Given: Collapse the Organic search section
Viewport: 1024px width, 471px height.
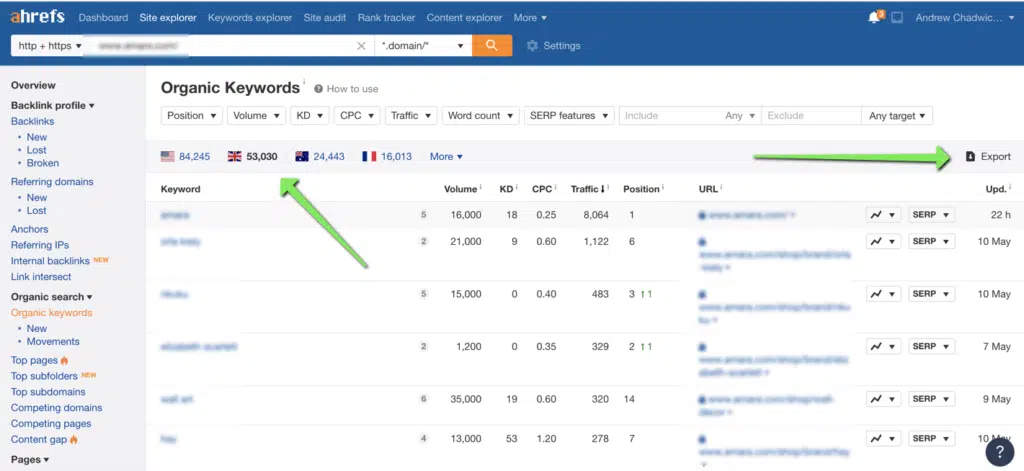Looking at the screenshot, I should pyautogui.click(x=52, y=297).
